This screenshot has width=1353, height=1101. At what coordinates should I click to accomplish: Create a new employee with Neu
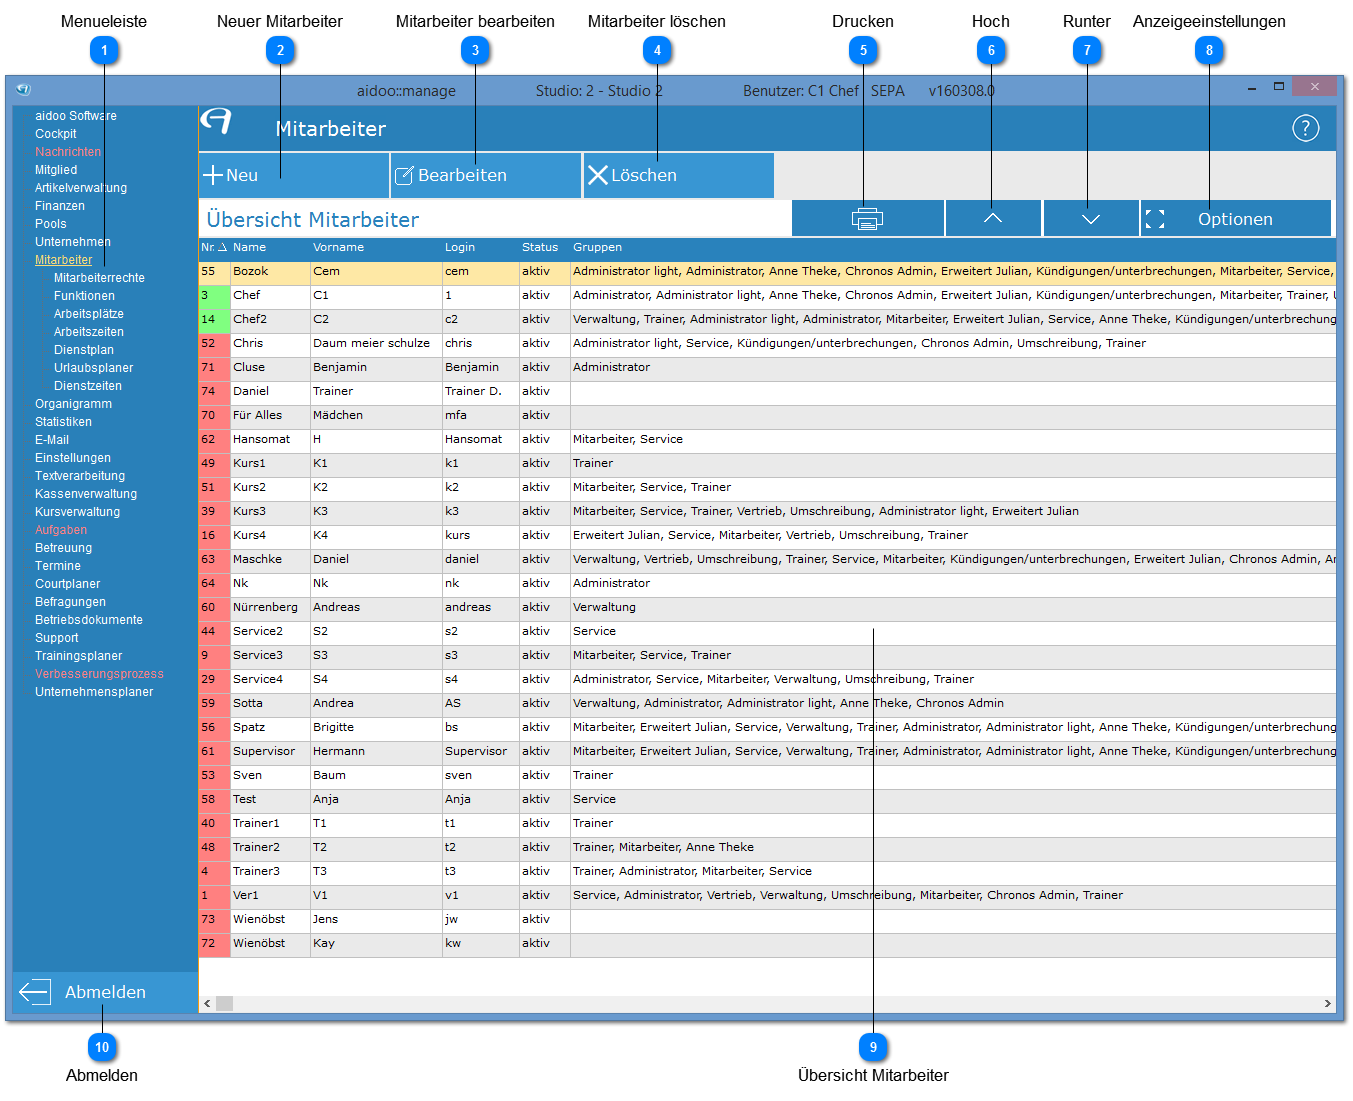[x=294, y=175]
